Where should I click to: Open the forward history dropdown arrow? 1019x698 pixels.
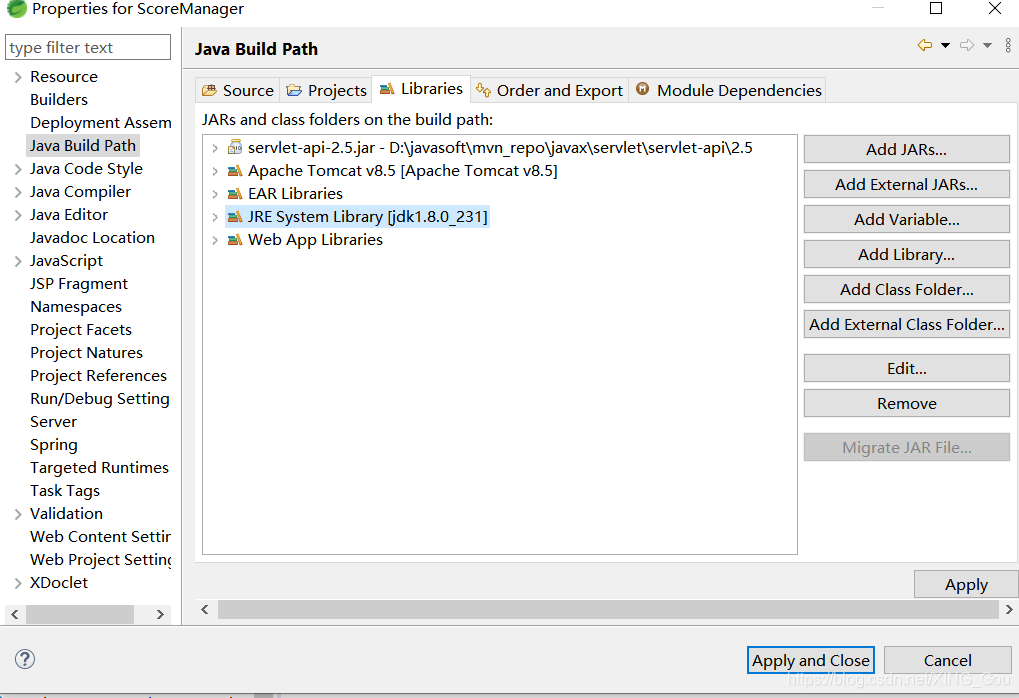click(987, 45)
